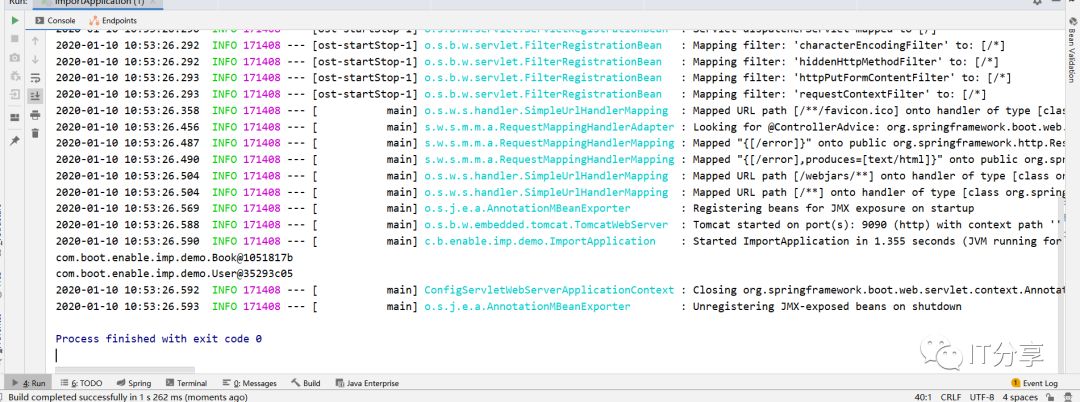Toggle Scroll to the End of console
Image resolution: width=1080 pixels, height=402 pixels.
point(35,96)
